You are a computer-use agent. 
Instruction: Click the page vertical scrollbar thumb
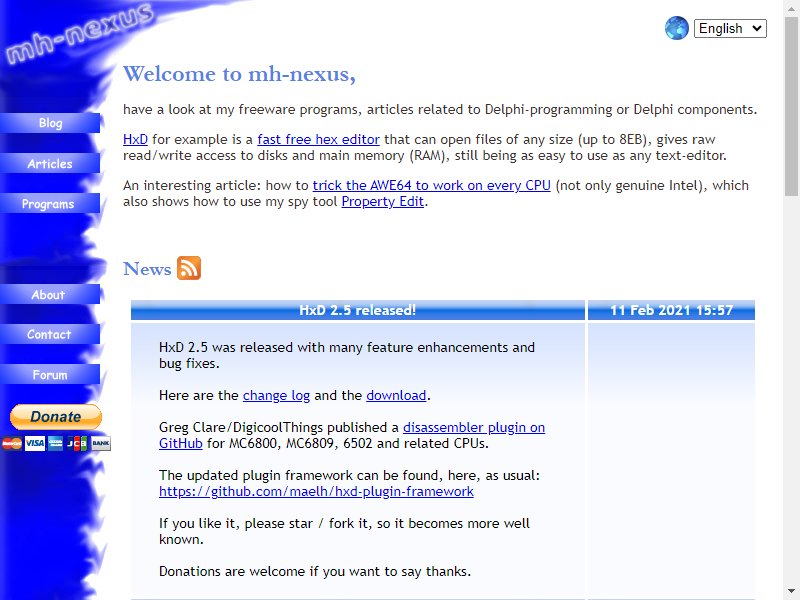pyautogui.click(x=791, y=105)
